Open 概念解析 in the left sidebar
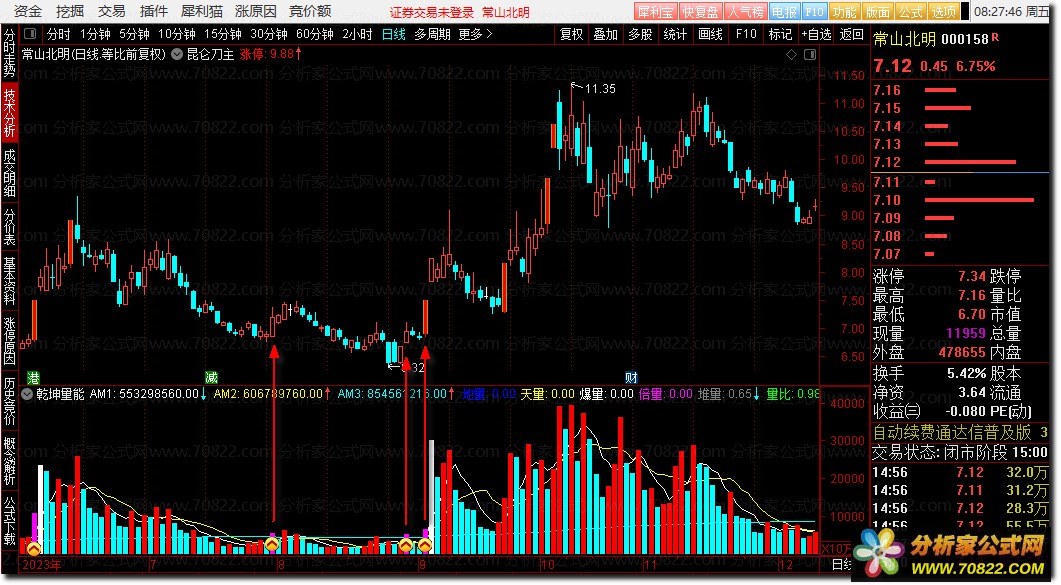 click(9, 461)
